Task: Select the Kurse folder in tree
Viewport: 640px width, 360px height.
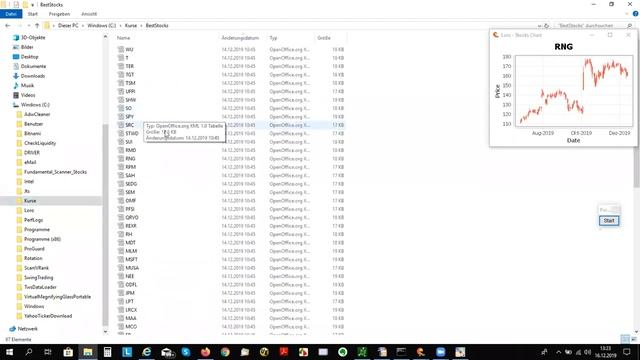Action: [30, 201]
